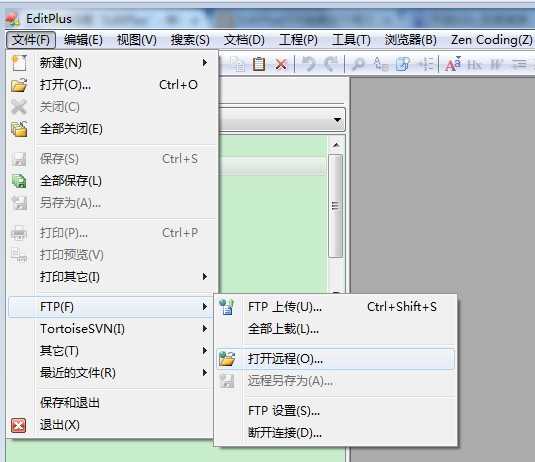The image size is (535, 462).
Task: Select 全部上载(L)... in FTP submenu
Action: pyautogui.click(x=335, y=329)
